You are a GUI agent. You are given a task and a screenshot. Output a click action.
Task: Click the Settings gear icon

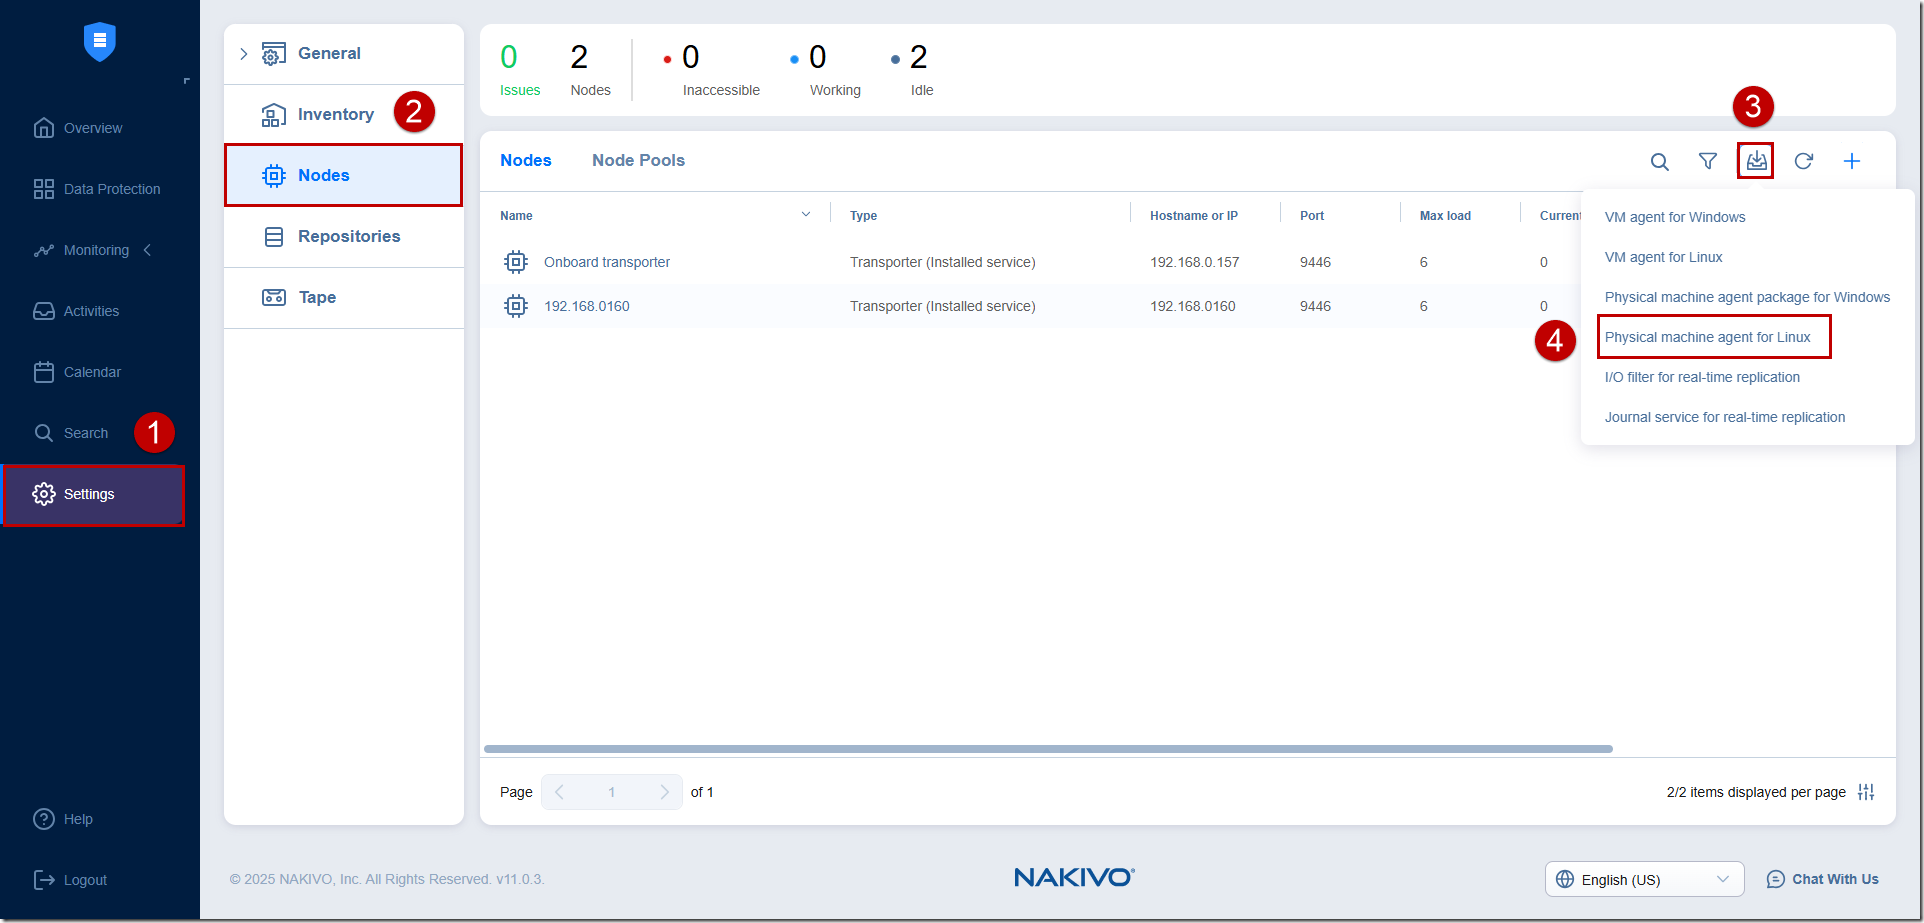pos(44,494)
